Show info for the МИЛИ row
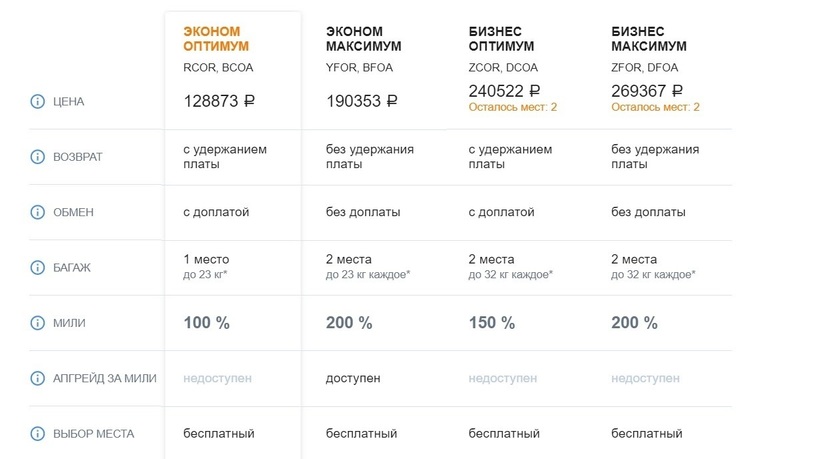 point(39,323)
